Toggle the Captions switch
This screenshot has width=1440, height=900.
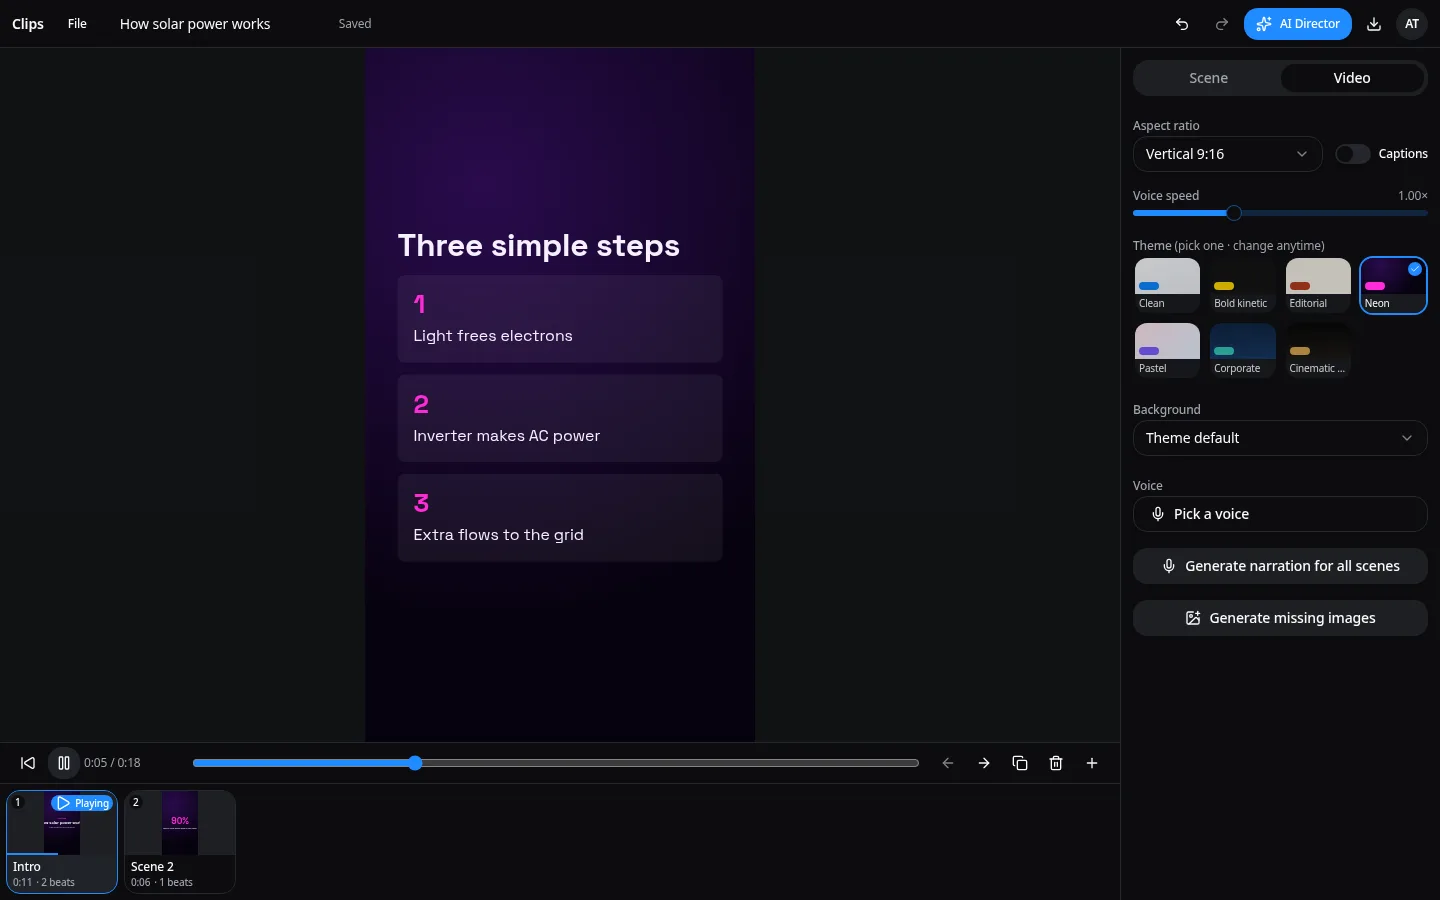[1352, 154]
